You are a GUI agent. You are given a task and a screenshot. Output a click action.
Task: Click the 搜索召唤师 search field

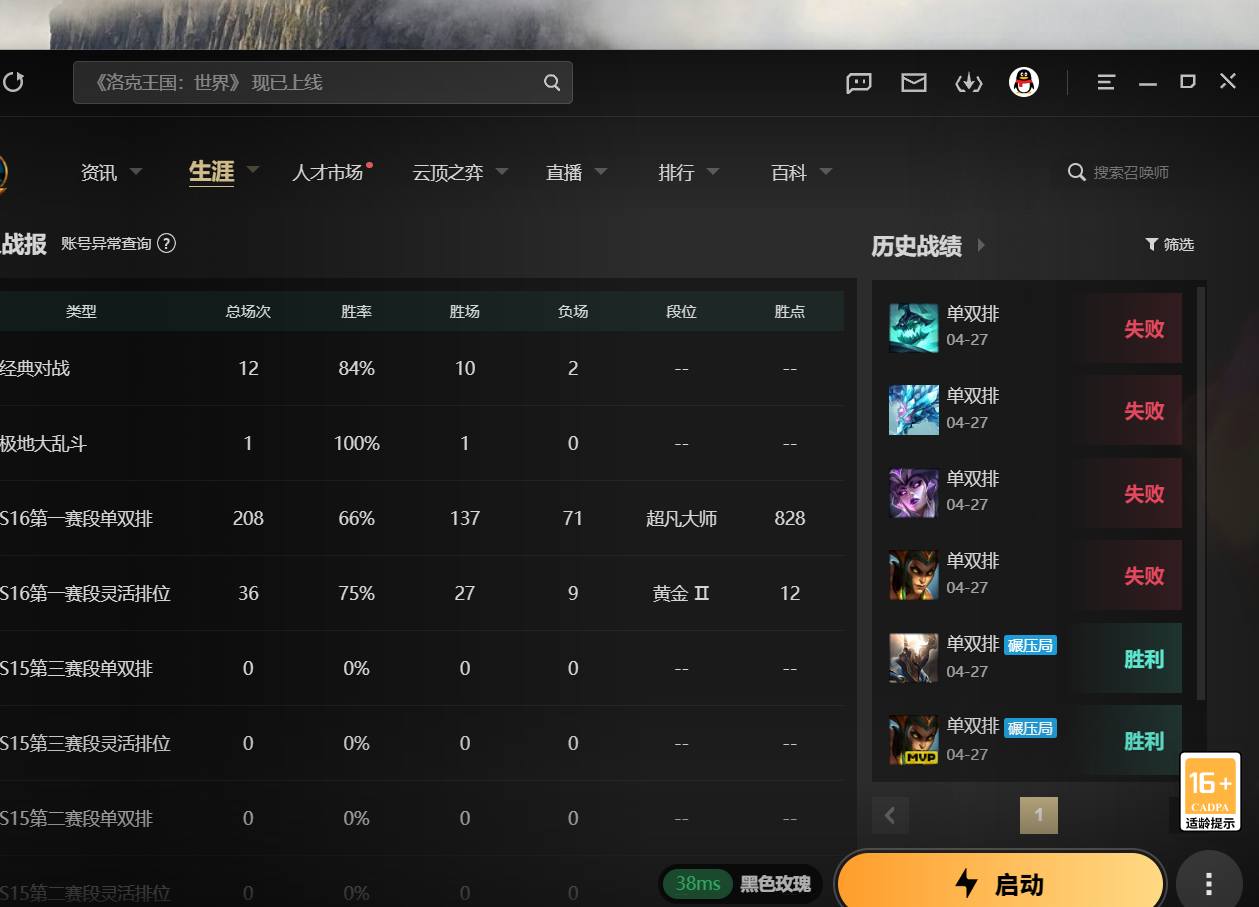tap(1131, 172)
